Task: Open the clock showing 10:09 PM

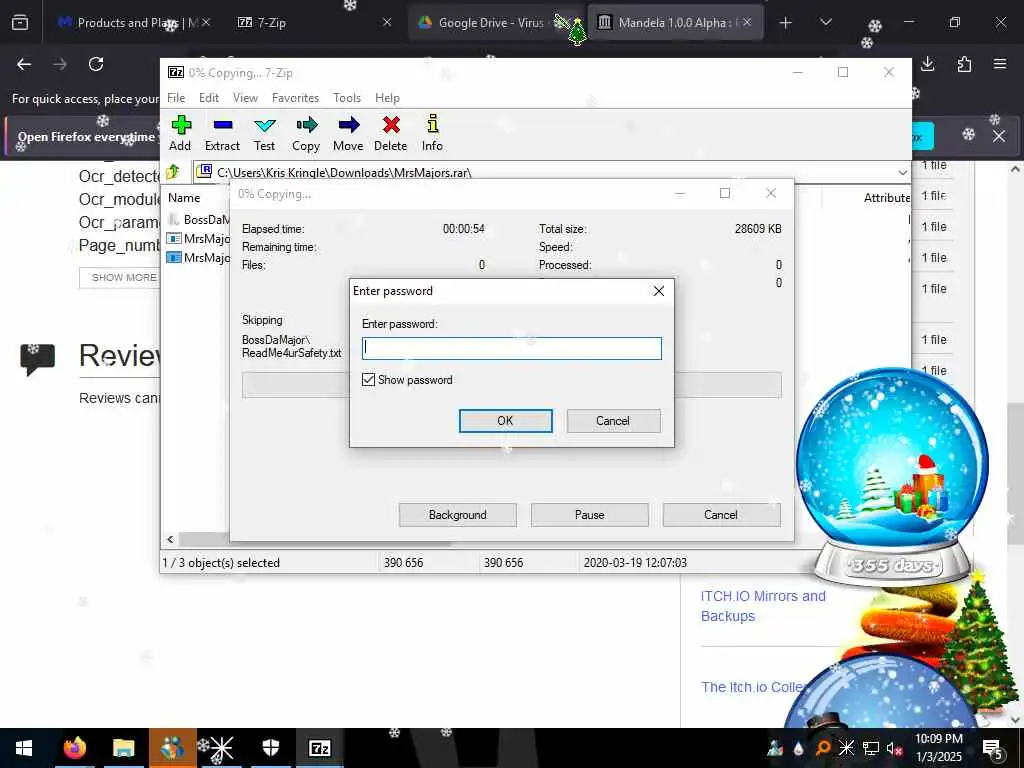Action: [938, 748]
